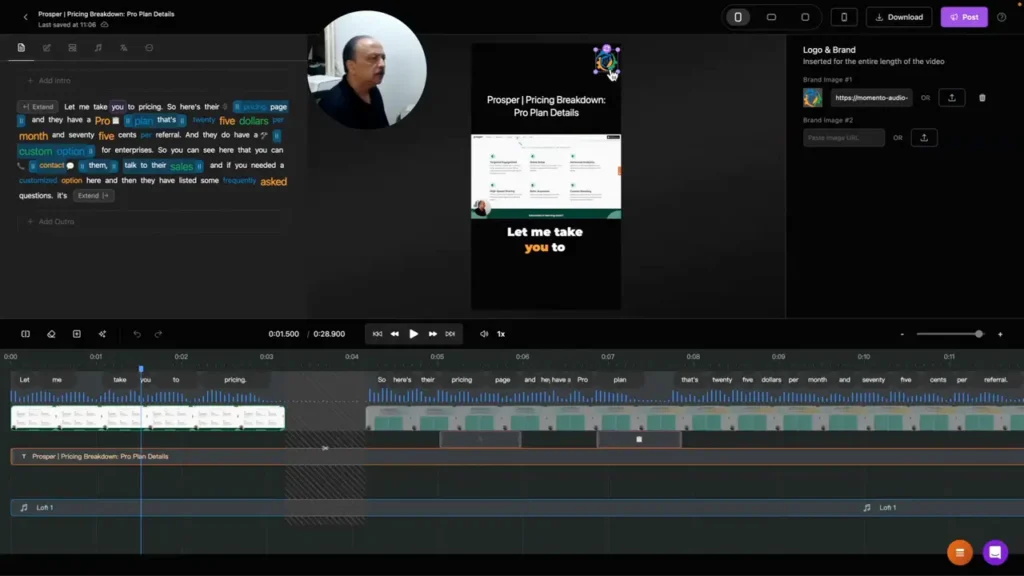Screen dimensions: 1024x576
Task: Upload file for Brand Image #1
Action: pyautogui.click(x=952, y=98)
